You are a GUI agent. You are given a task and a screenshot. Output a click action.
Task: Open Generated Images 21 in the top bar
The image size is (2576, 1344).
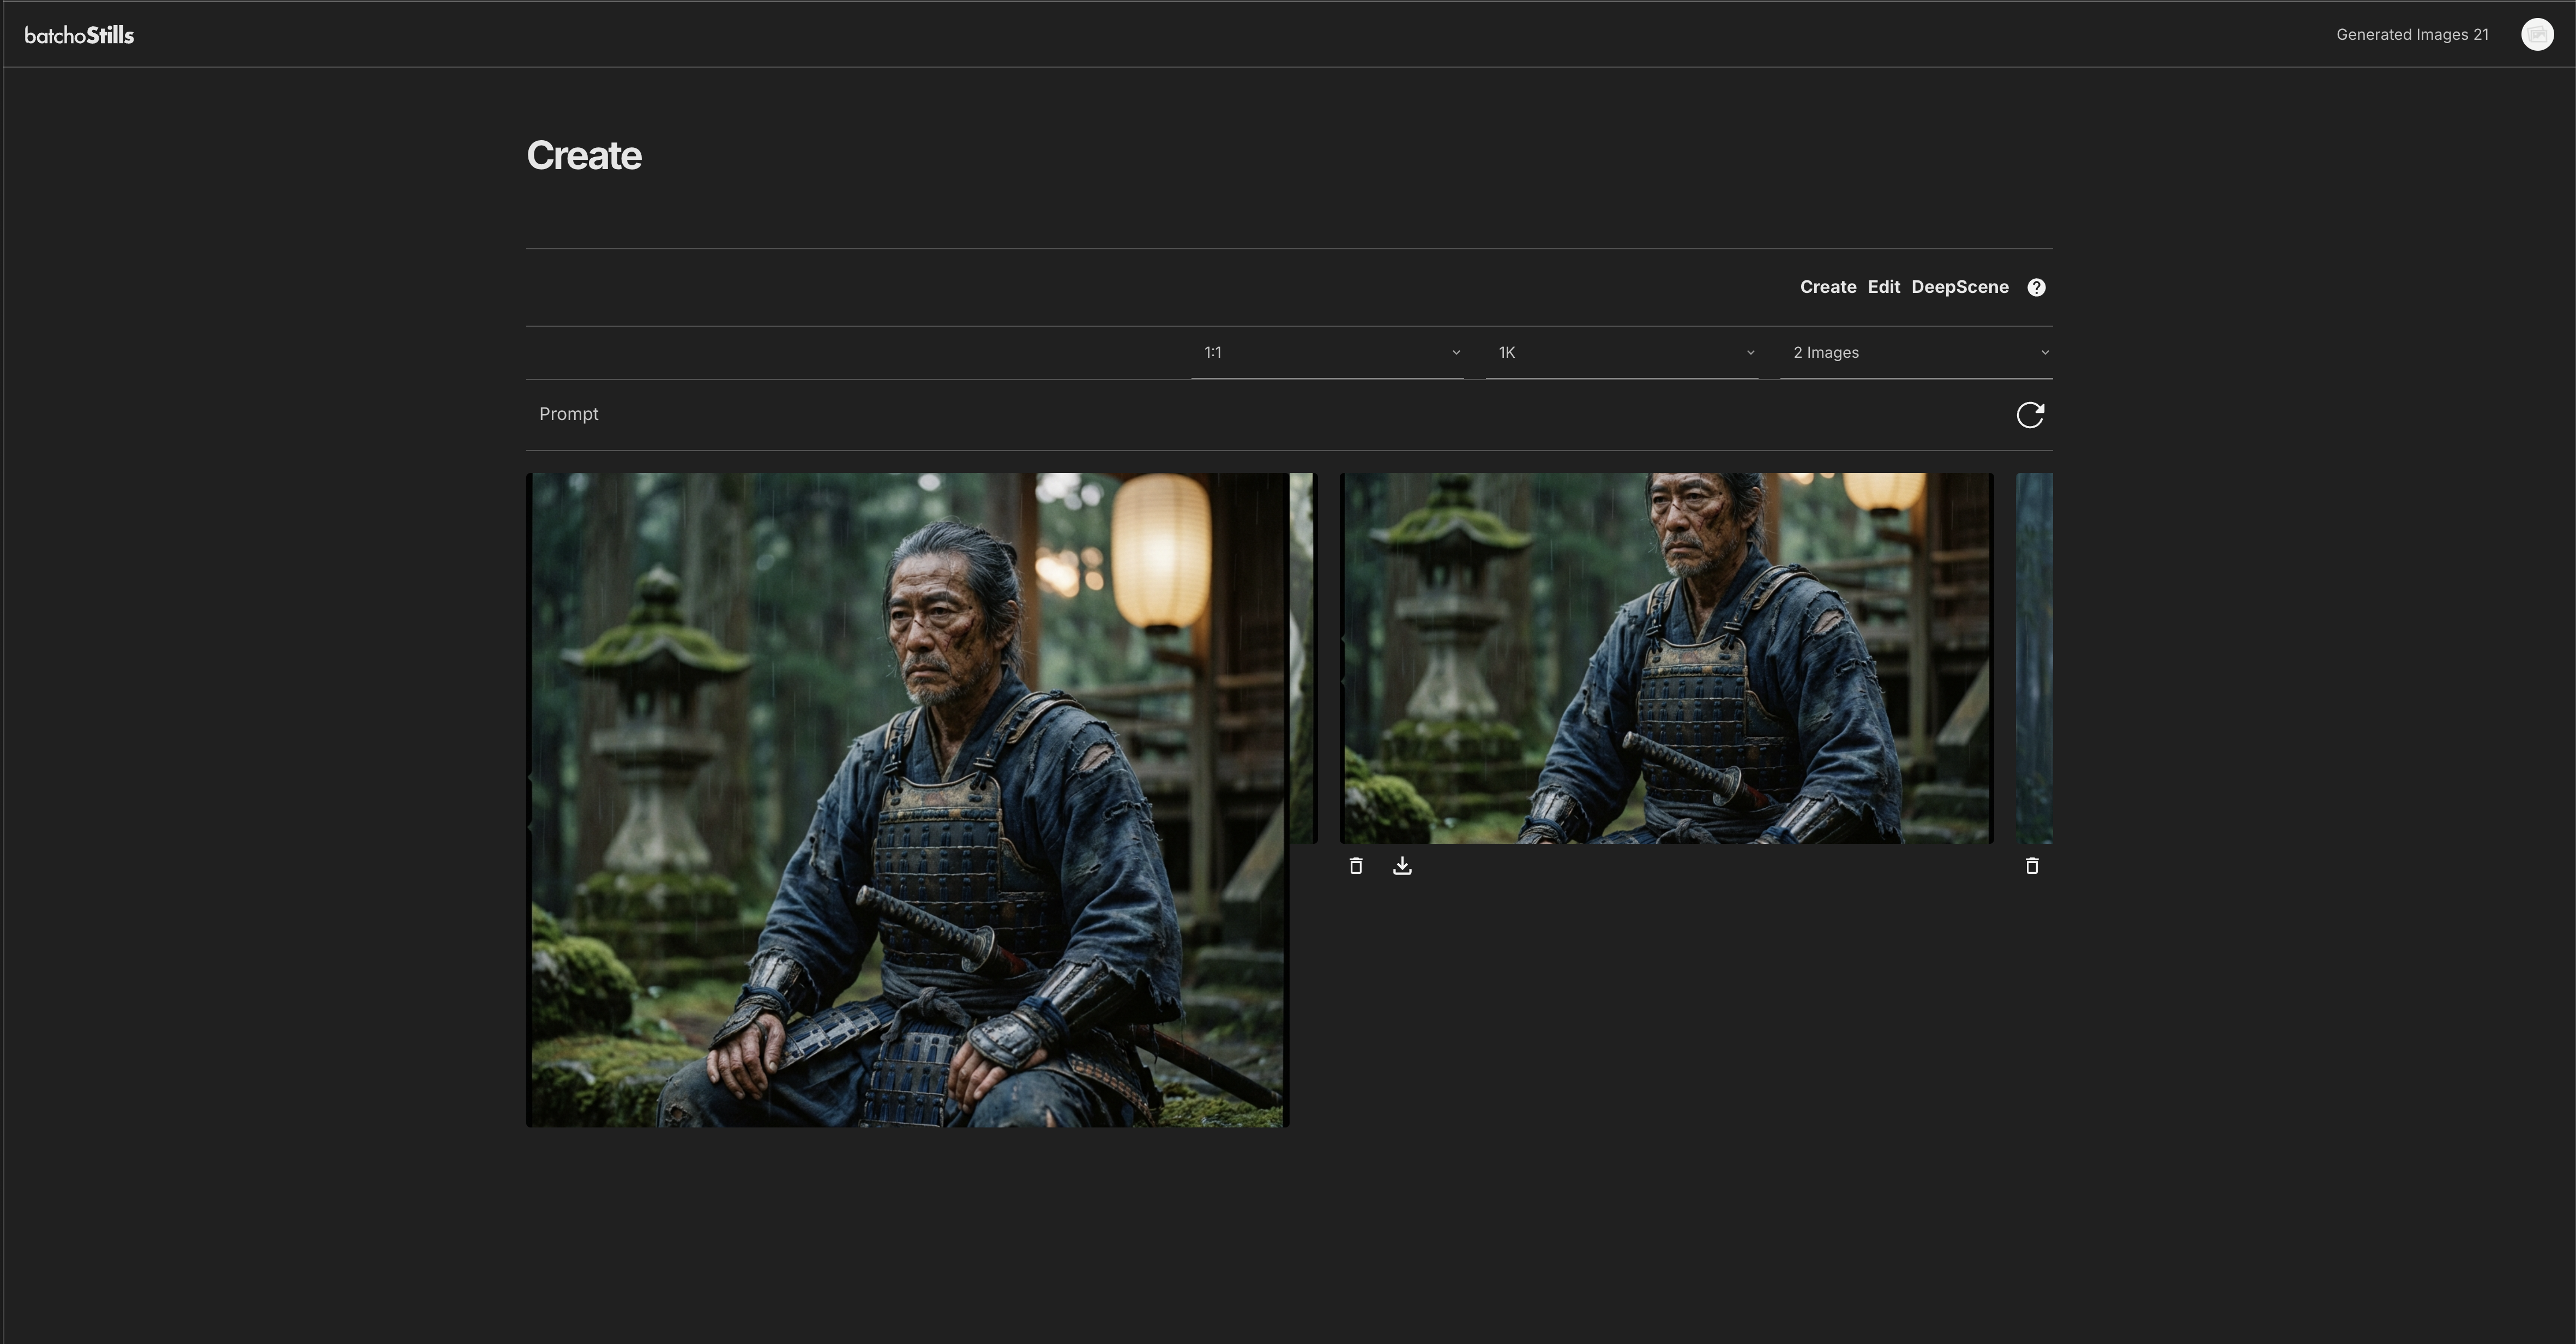click(2413, 33)
